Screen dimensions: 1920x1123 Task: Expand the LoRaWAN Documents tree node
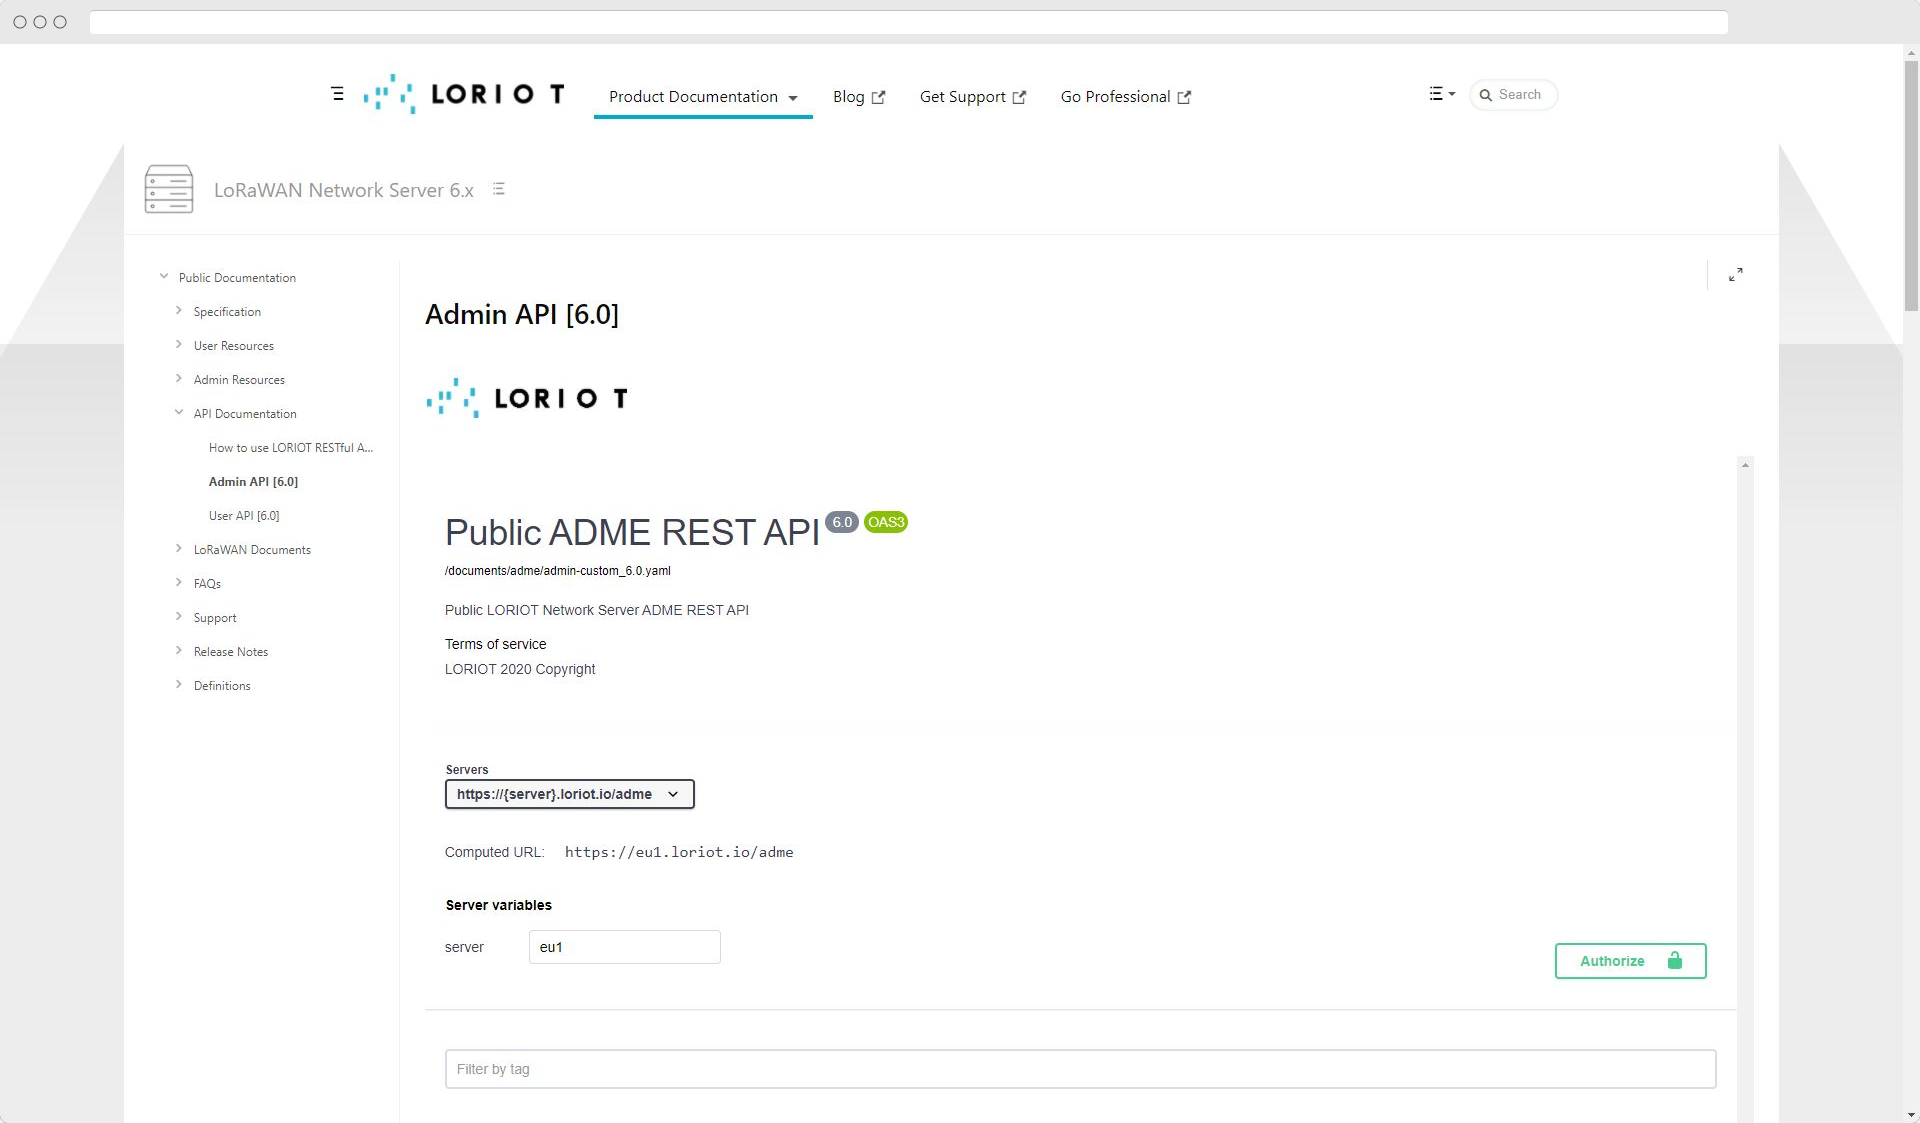pos(179,549)
